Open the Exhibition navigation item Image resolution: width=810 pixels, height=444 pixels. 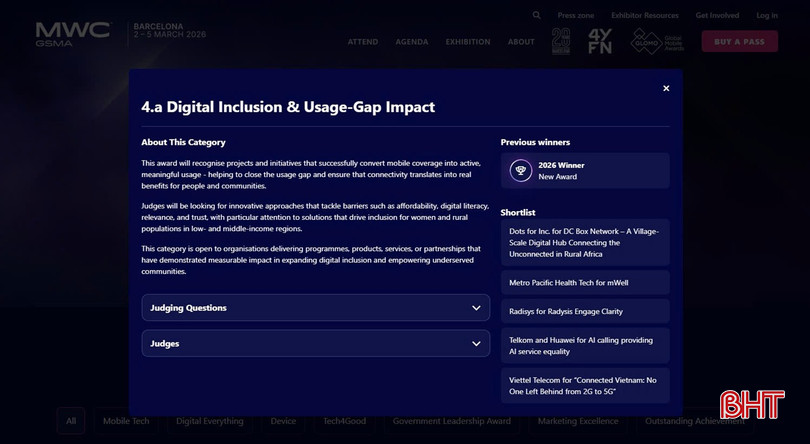[468, 42]
